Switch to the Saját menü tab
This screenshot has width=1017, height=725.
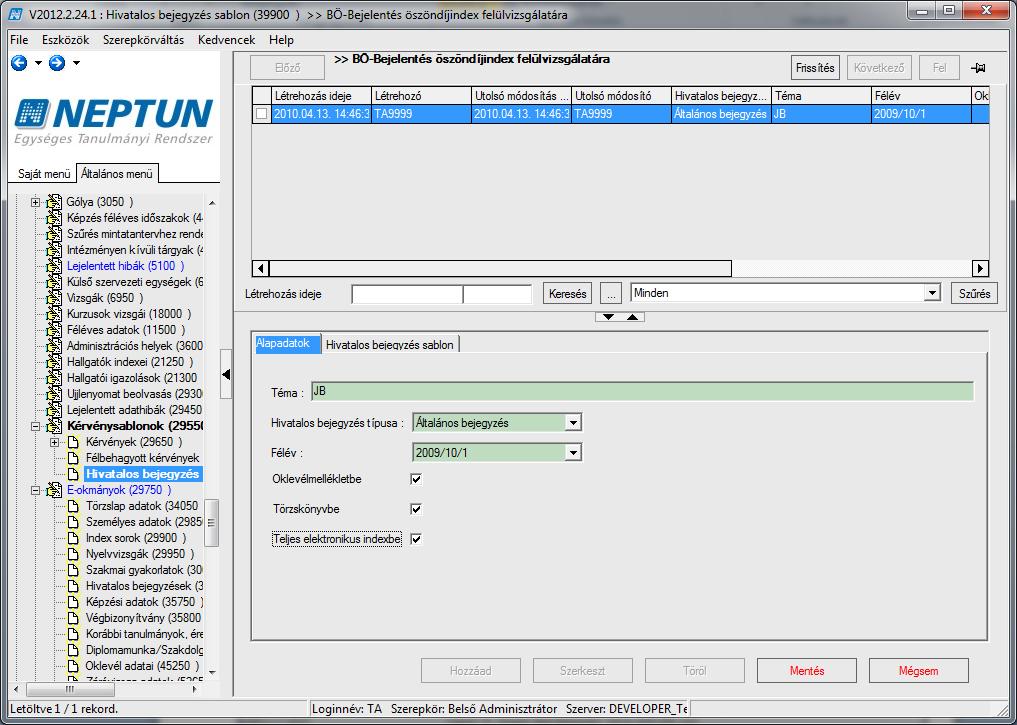[x=44, y=174]
